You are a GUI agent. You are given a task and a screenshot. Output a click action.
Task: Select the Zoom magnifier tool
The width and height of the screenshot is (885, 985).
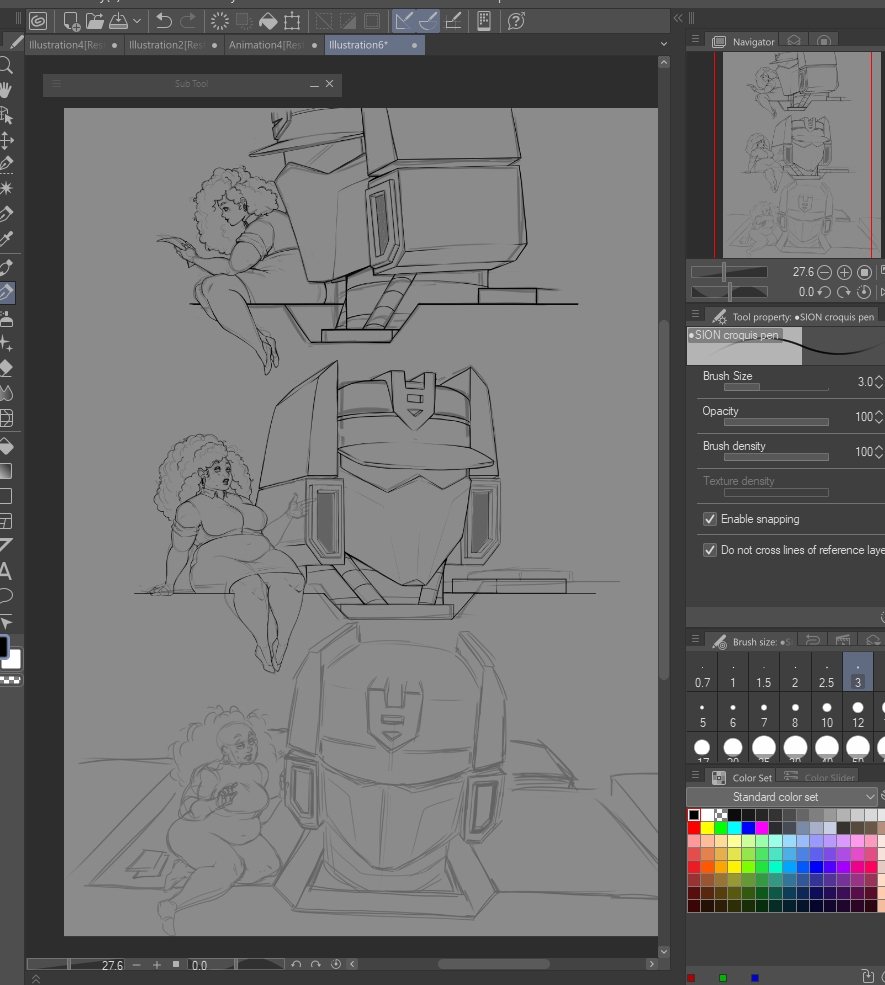(x=6, y=66)
